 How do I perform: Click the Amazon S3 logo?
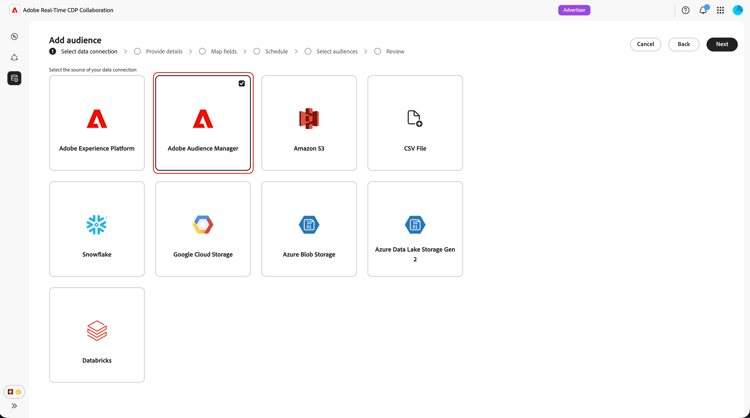(x=309, y=118)
